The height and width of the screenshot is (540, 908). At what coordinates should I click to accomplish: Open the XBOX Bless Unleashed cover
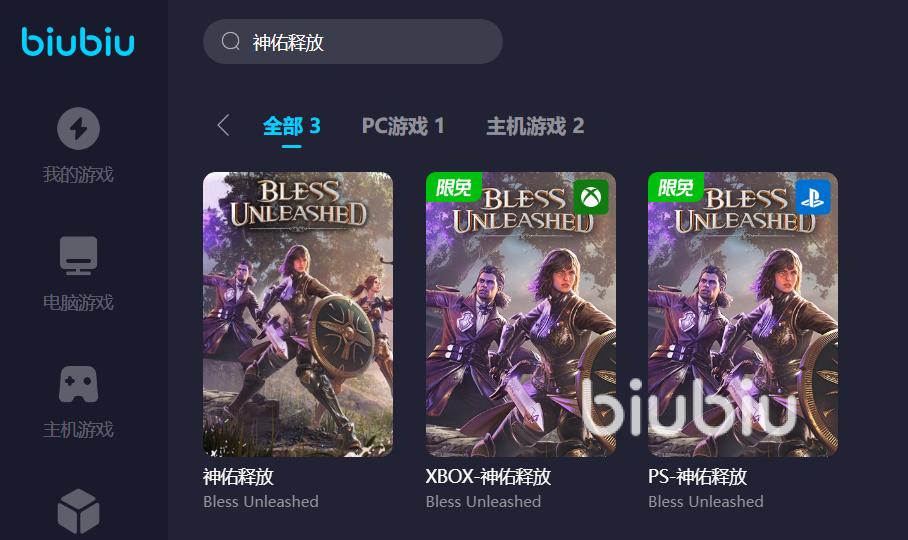coord(521,314)
